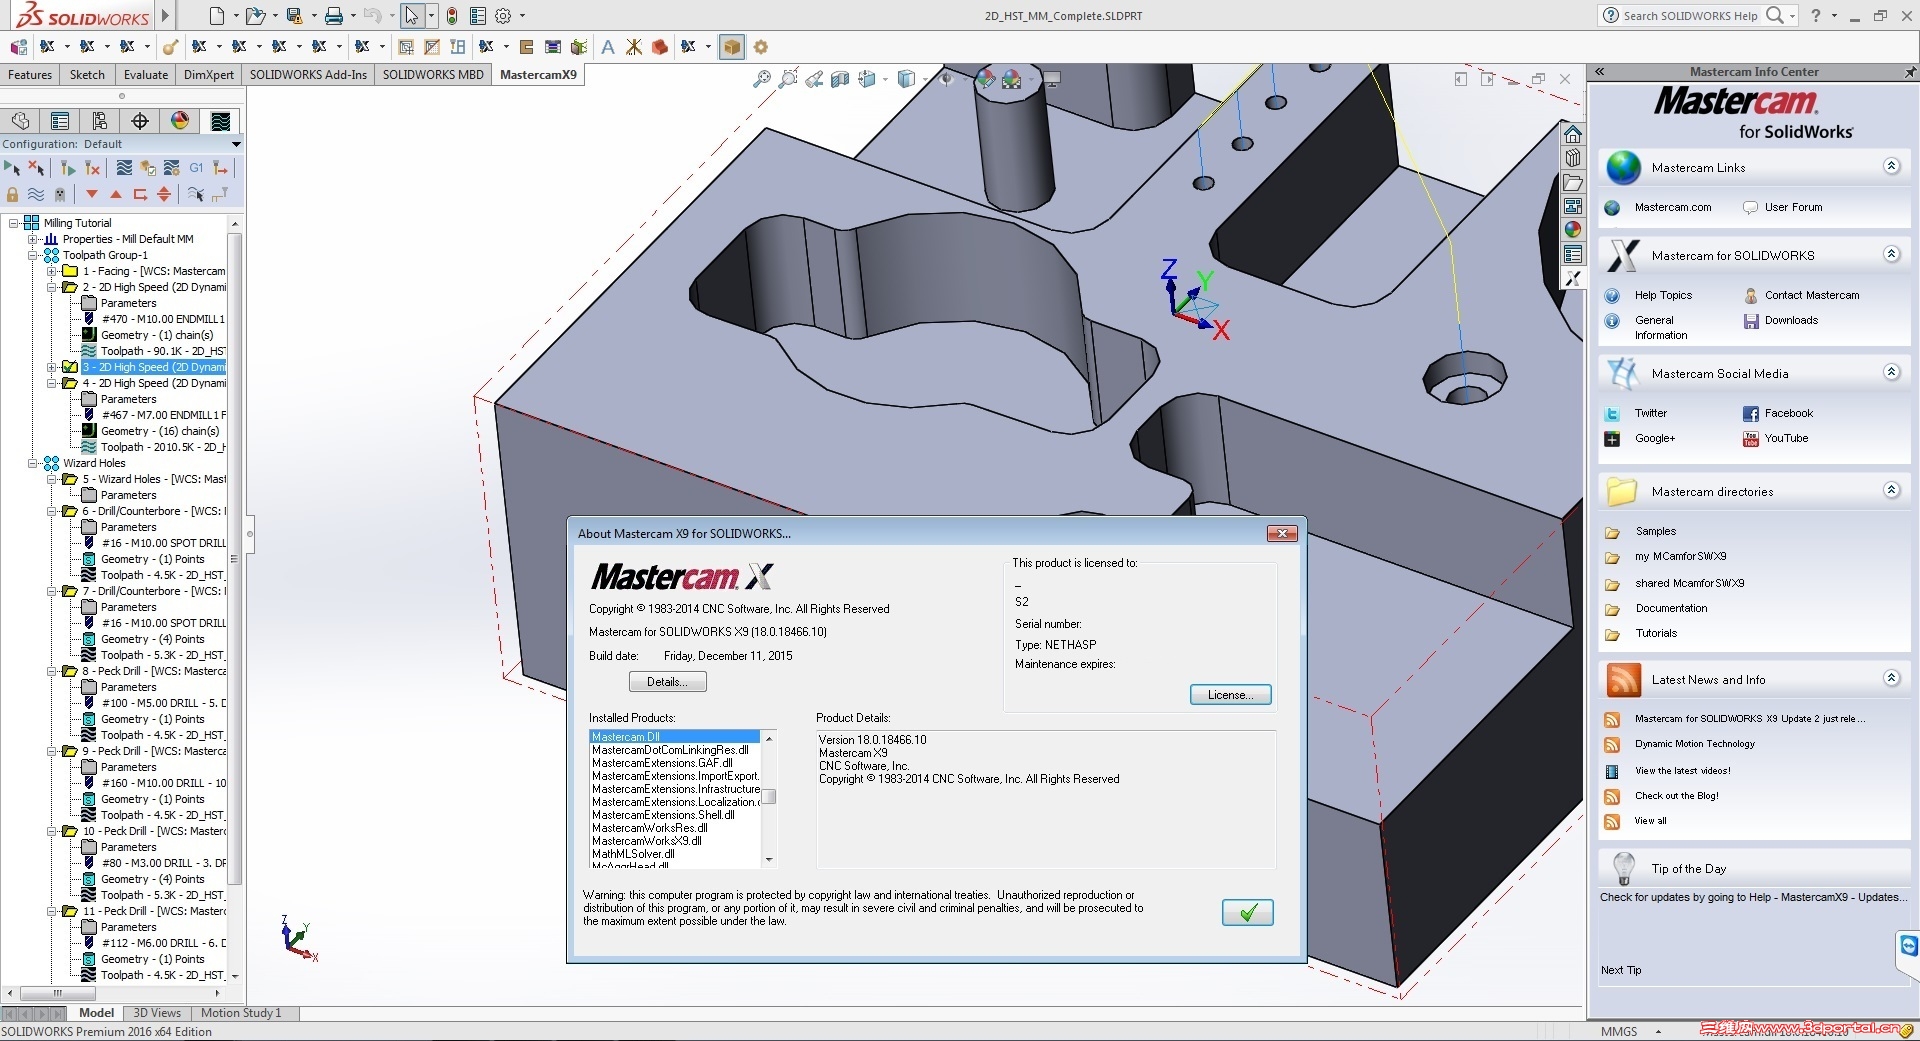1920x1041 pixels.
Task: Open the Mastercam Toolpaths Manager tab icon
Action: point(221,121)
